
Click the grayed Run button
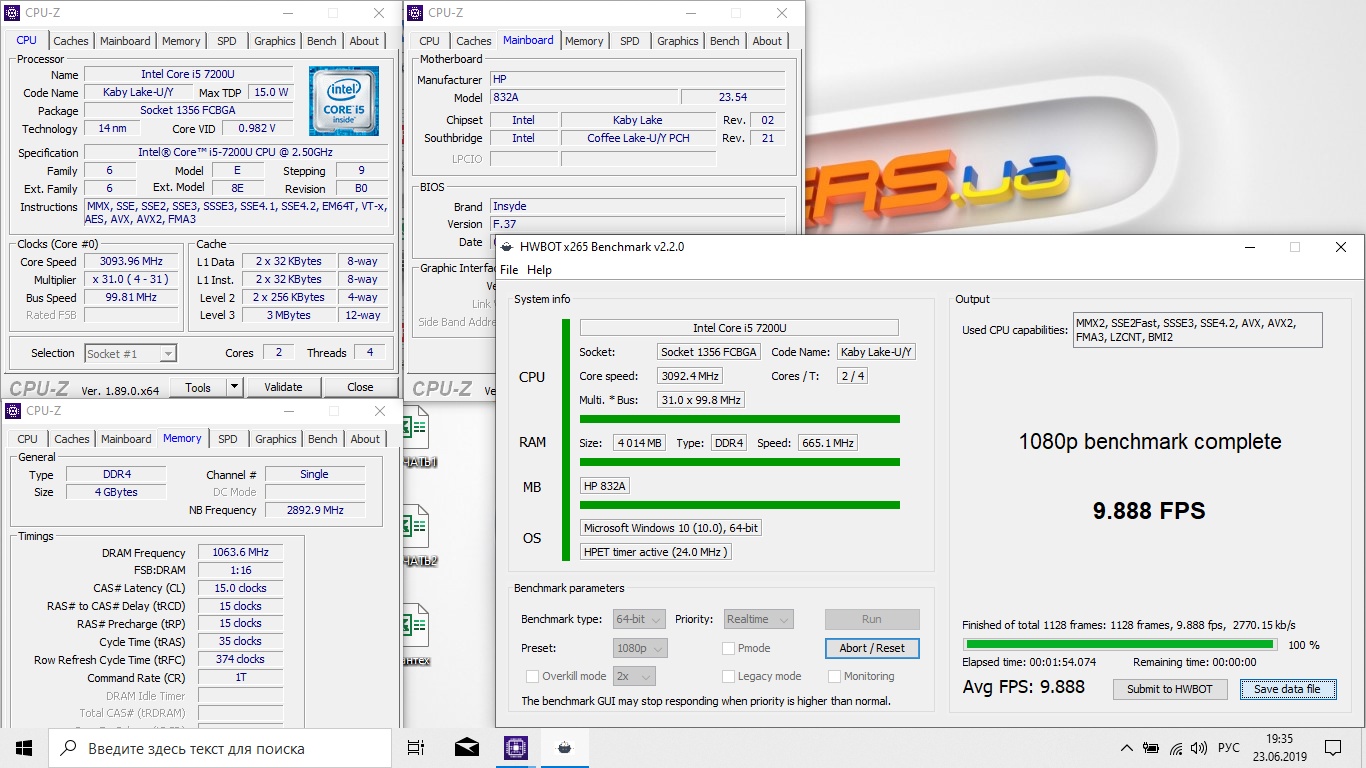[x=872, y=619]
